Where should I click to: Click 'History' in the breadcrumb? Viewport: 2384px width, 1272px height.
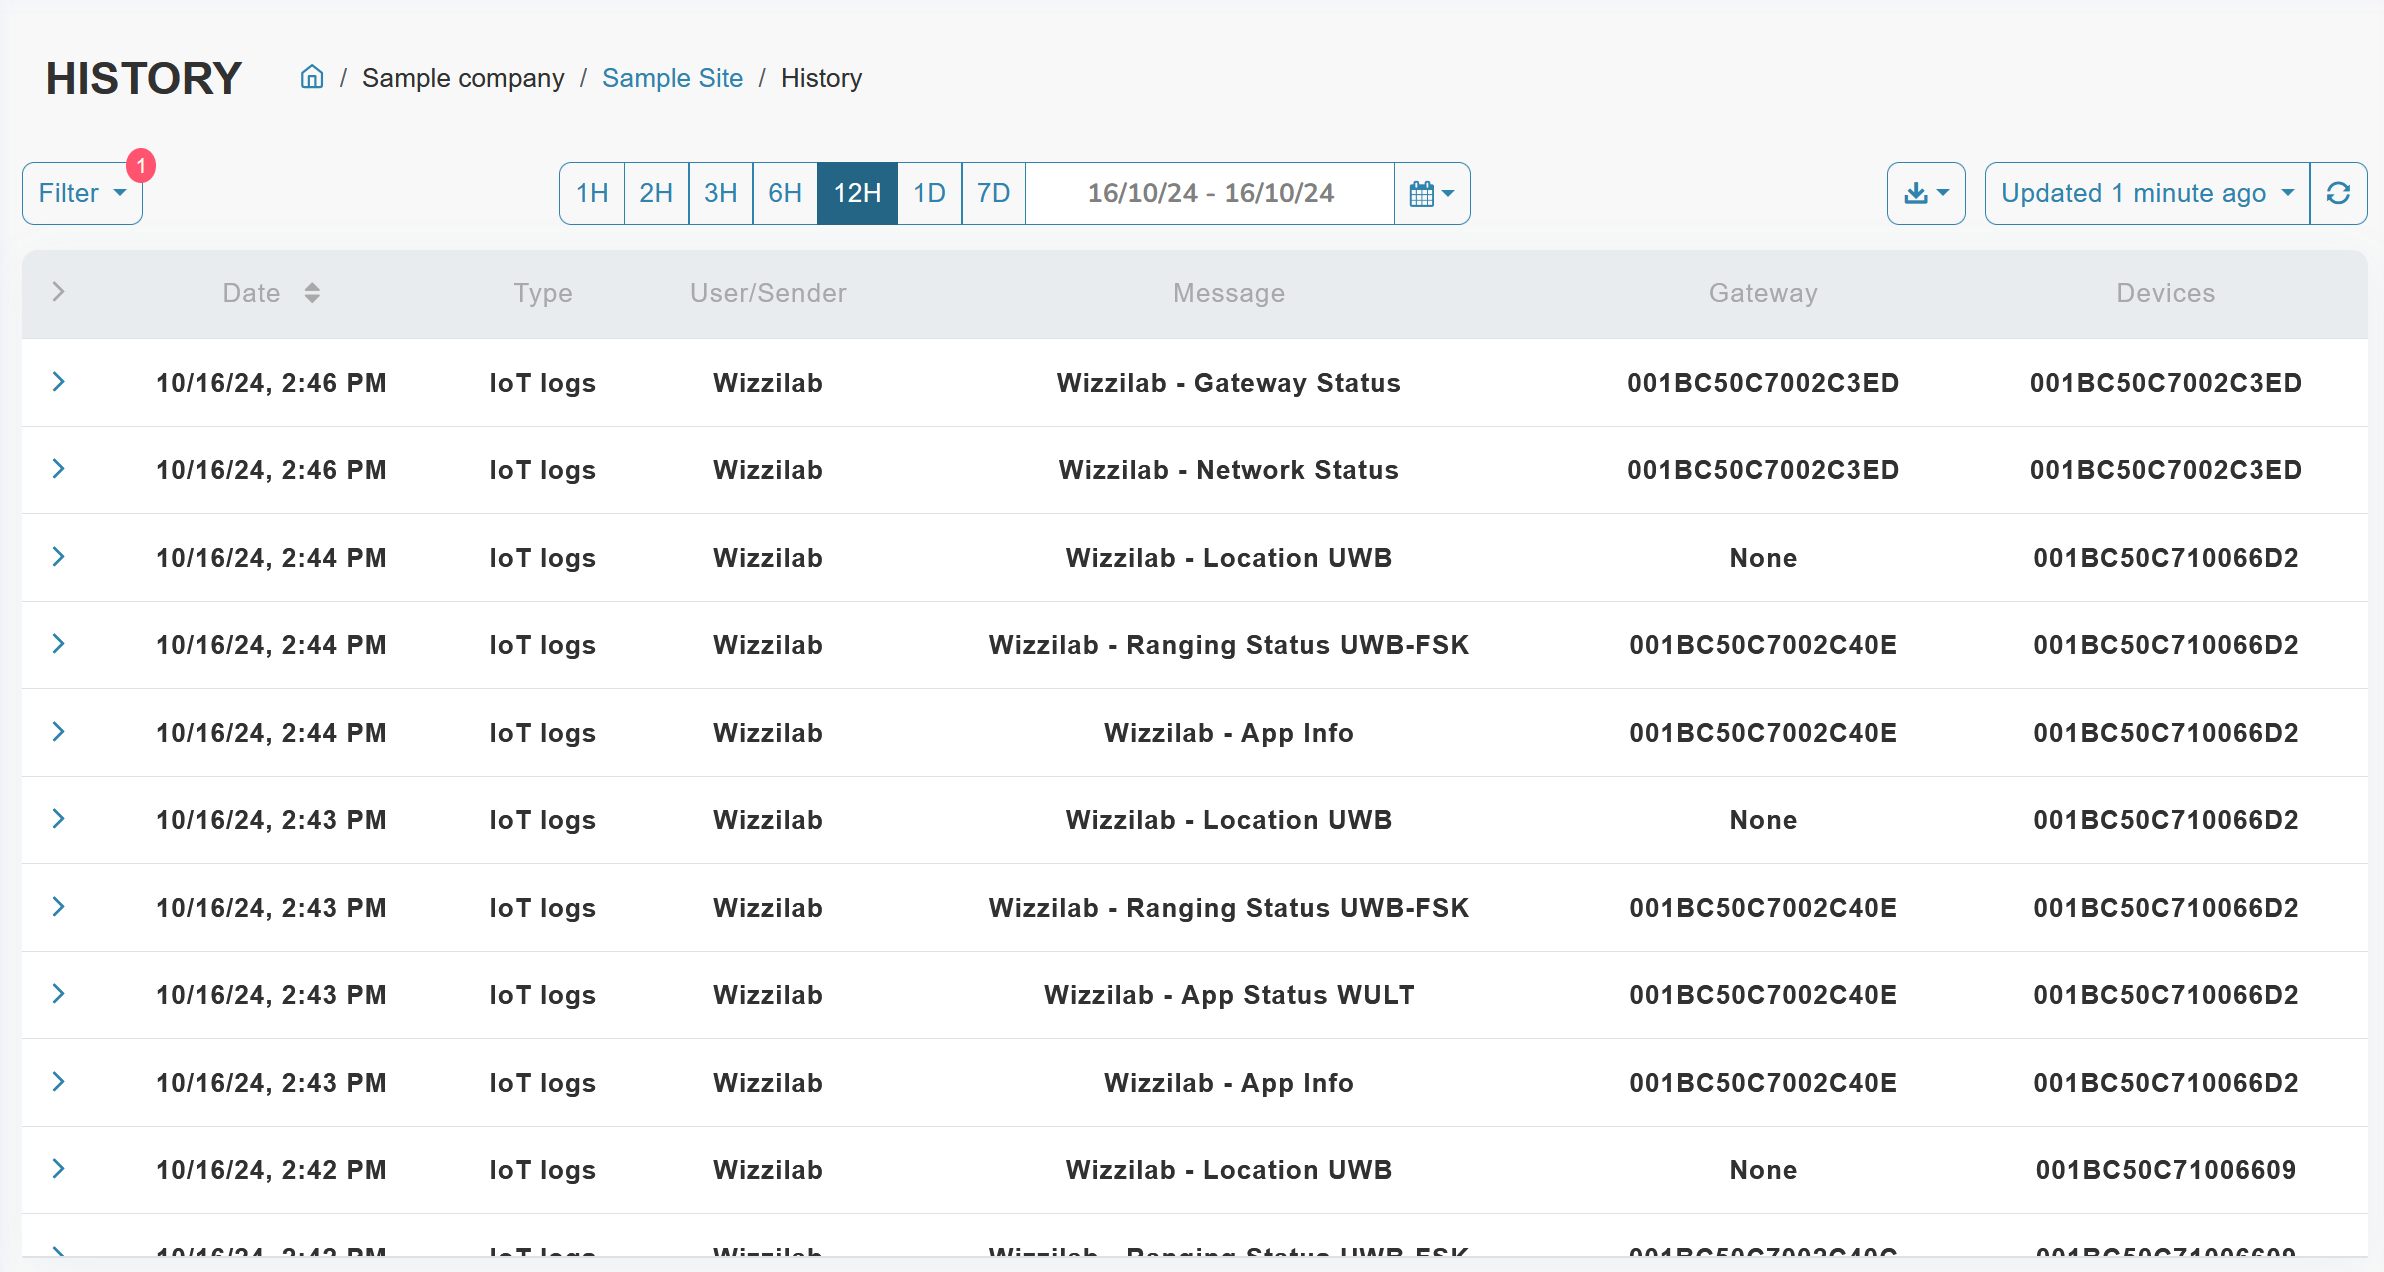(821, 78)
